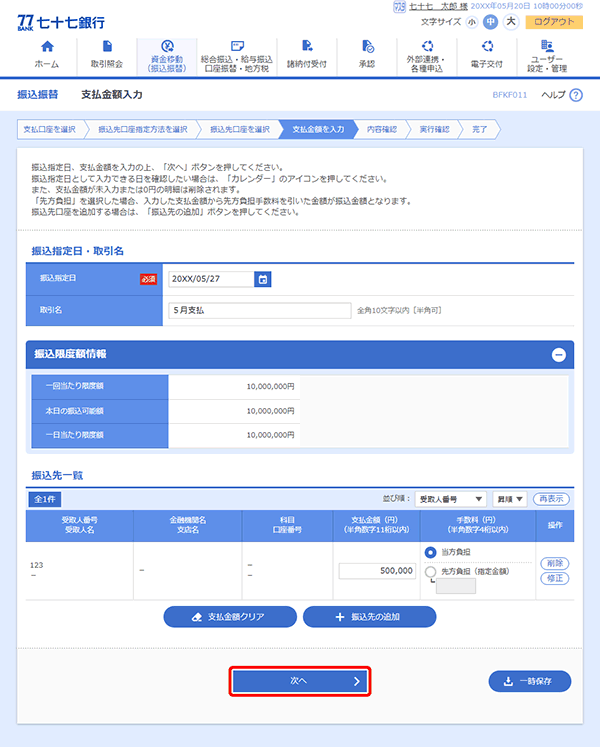The width and height of the screenshot is (600, 747).
Task: Open the 資金移動 (振込振替) menu
Action: pyautogui.click(x=166, y=56)
